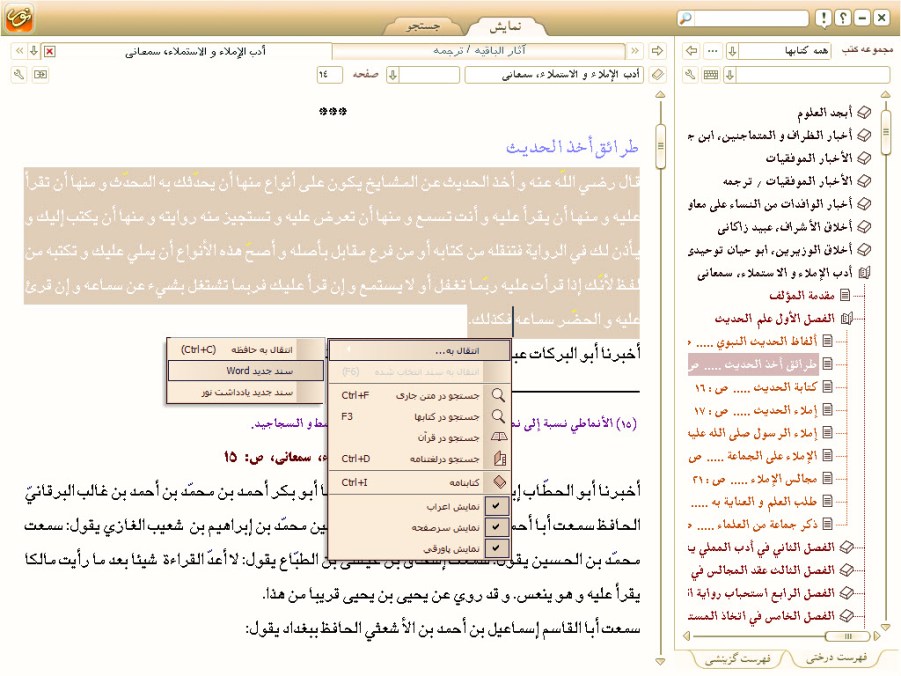
Task: Click the question mark help button
Action: click(x=842, y=18)
